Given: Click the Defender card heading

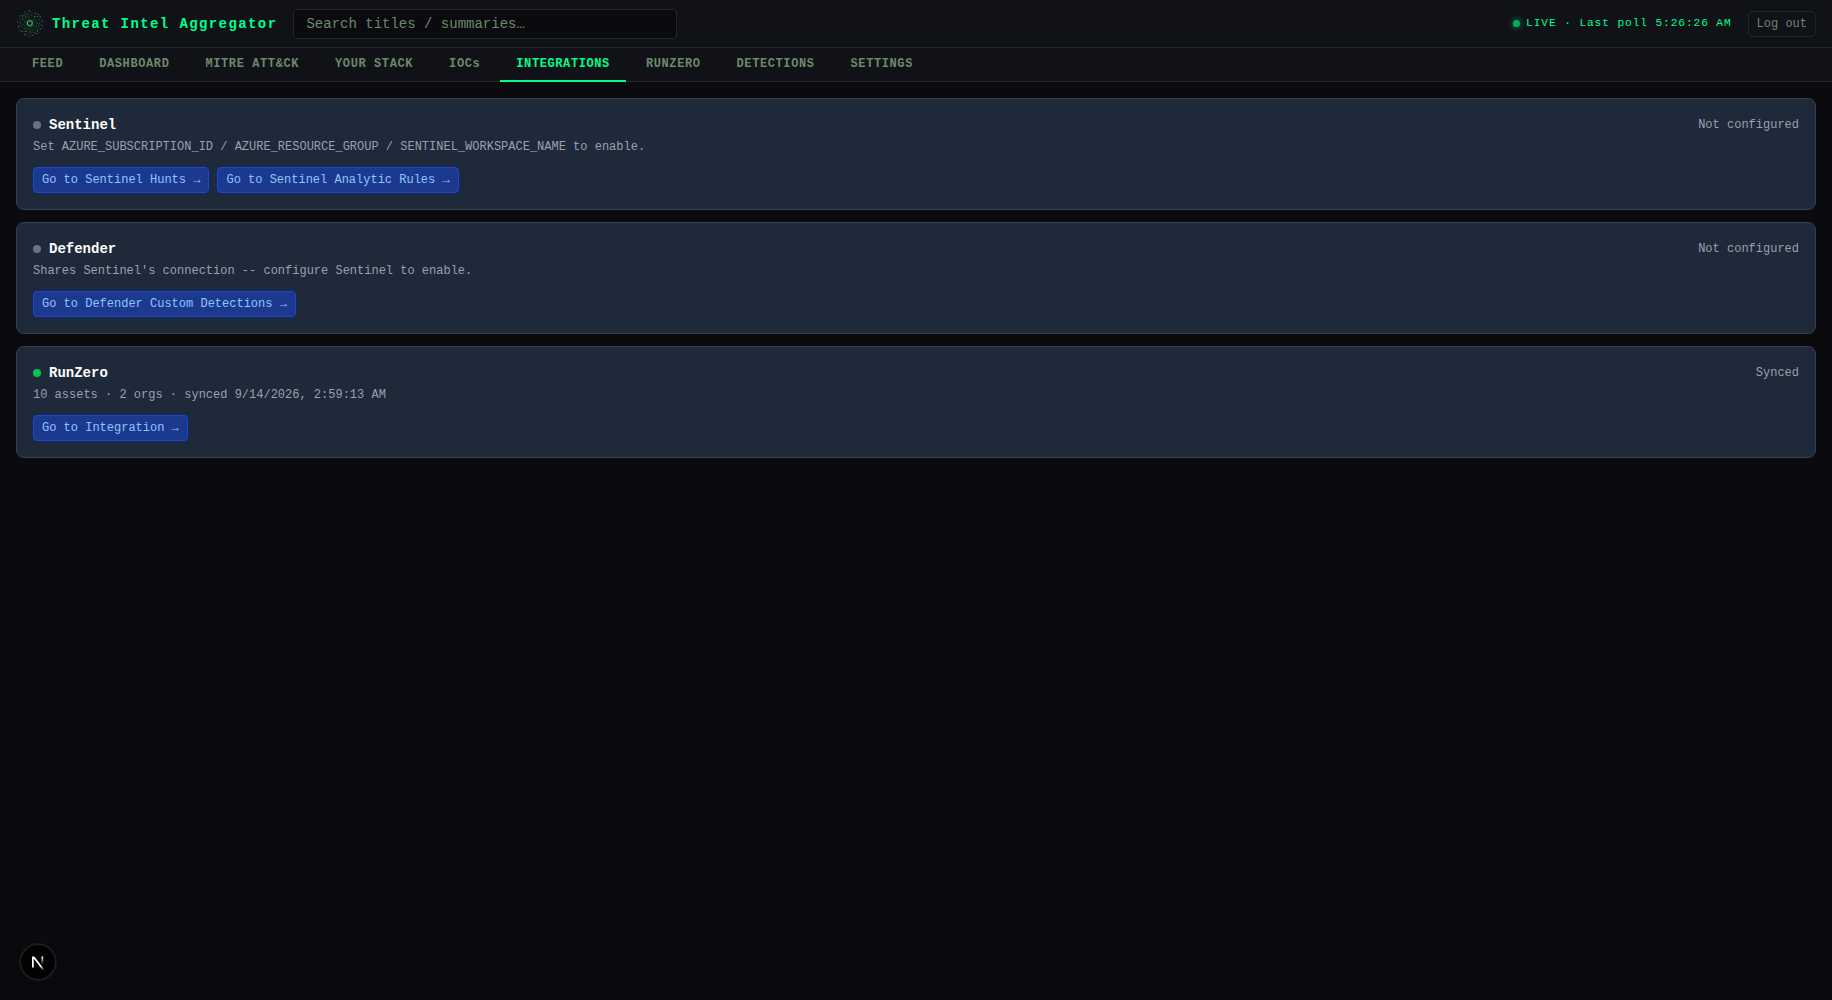Looking at the screenshot, I should click(x=82, y=248).
